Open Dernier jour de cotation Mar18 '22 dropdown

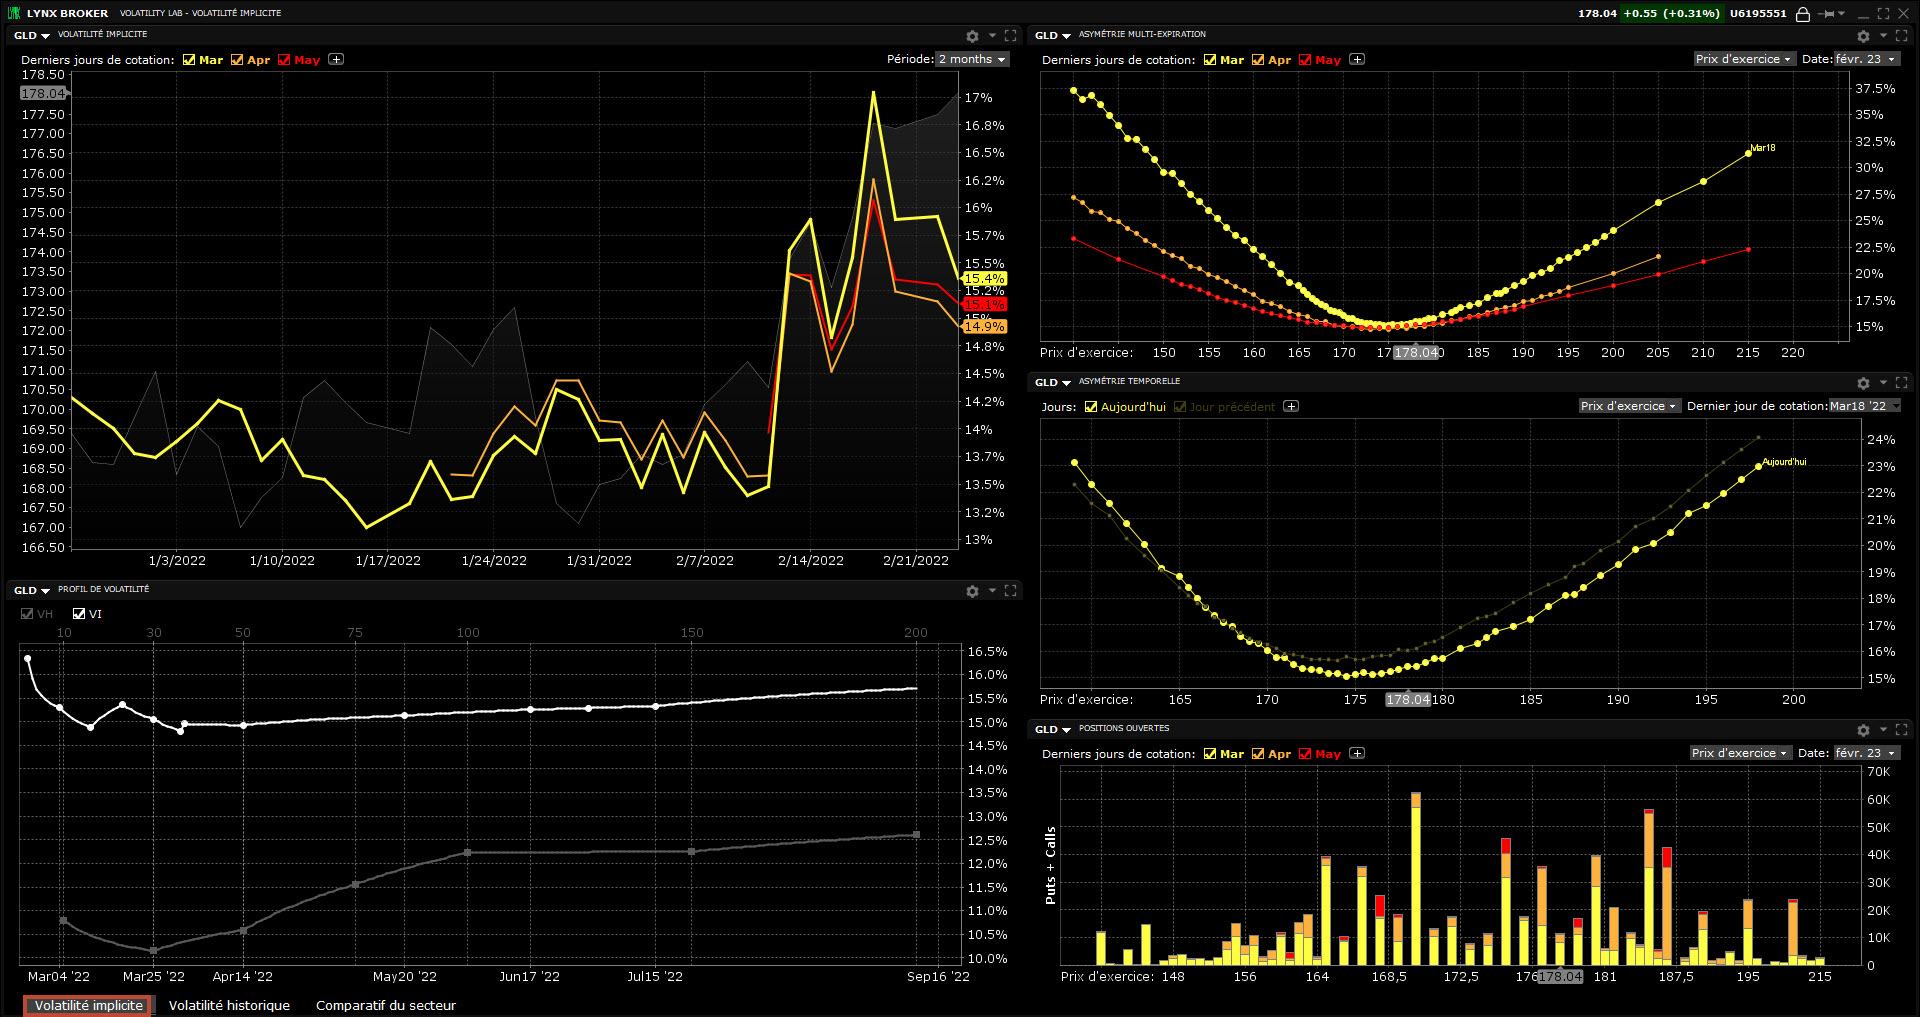(1864, 406)
